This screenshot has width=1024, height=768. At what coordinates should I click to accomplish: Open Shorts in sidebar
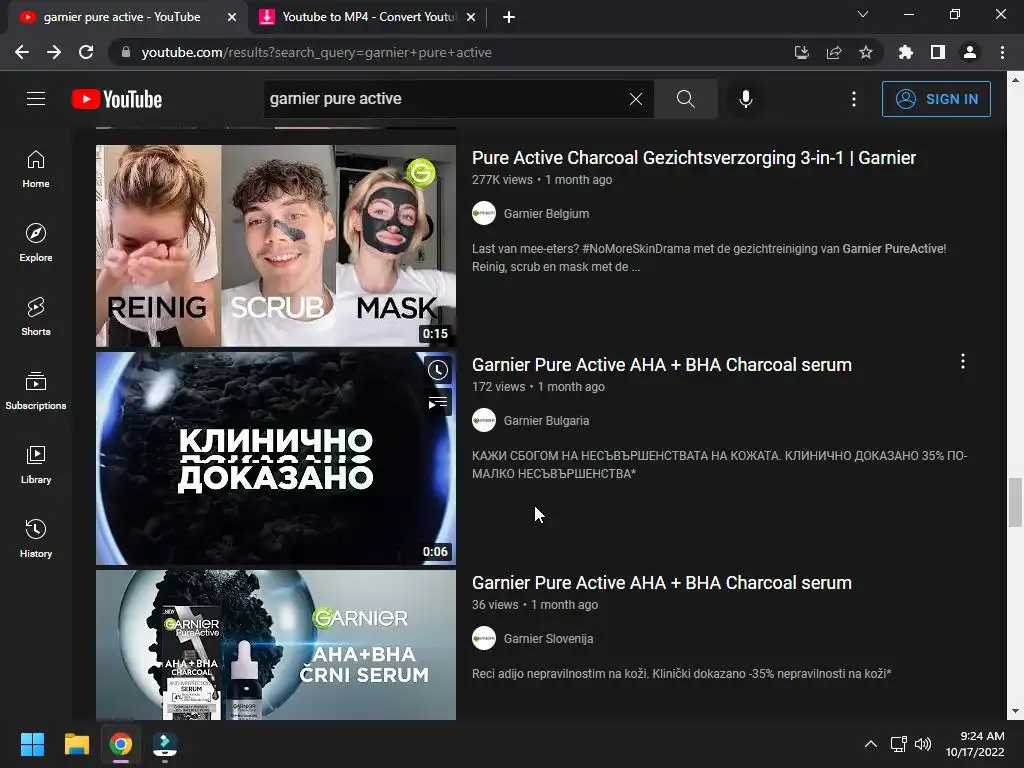[36, 317]
